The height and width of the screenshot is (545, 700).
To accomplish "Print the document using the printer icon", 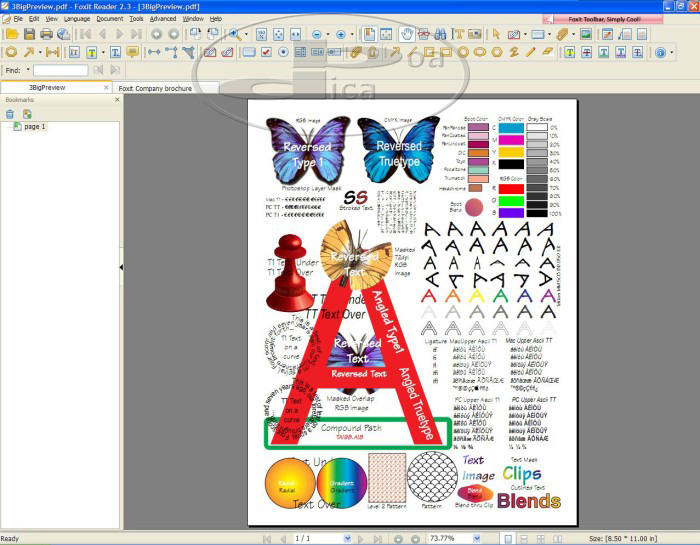I will [x=46, y=34].
